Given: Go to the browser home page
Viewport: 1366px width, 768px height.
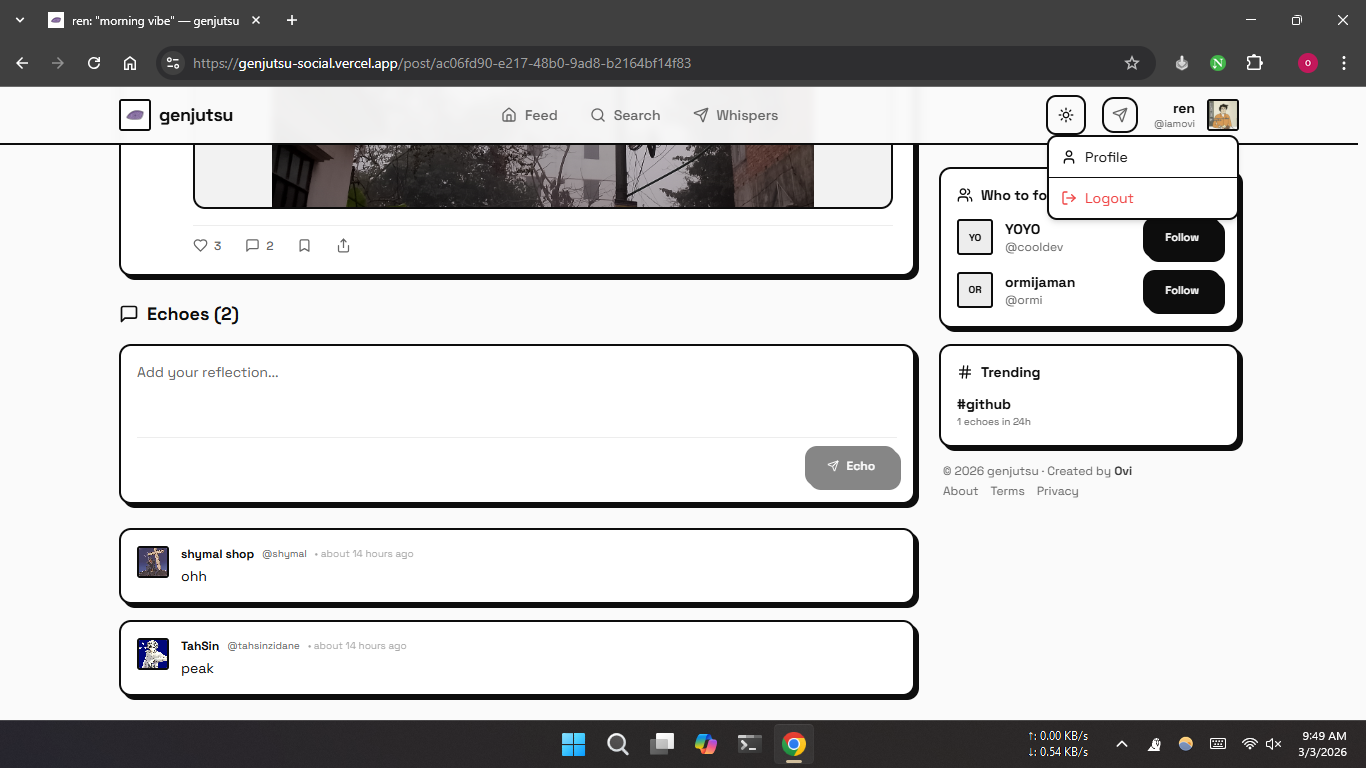Looking at the screenshot, I should [x=130, y=63].
